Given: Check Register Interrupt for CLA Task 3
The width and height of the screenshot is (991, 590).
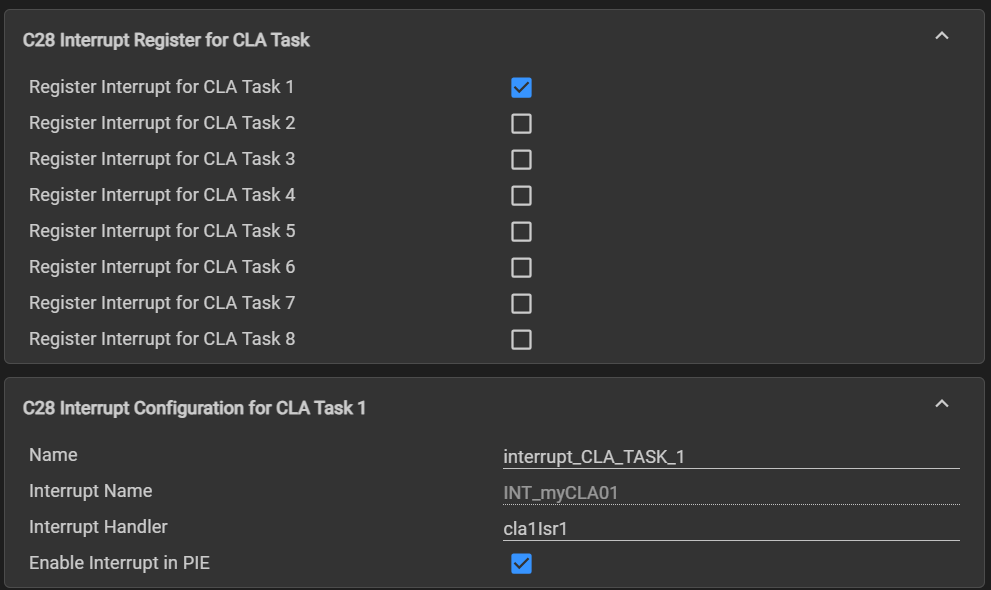Looking at the screenshot, I should [x=521, y=160].
